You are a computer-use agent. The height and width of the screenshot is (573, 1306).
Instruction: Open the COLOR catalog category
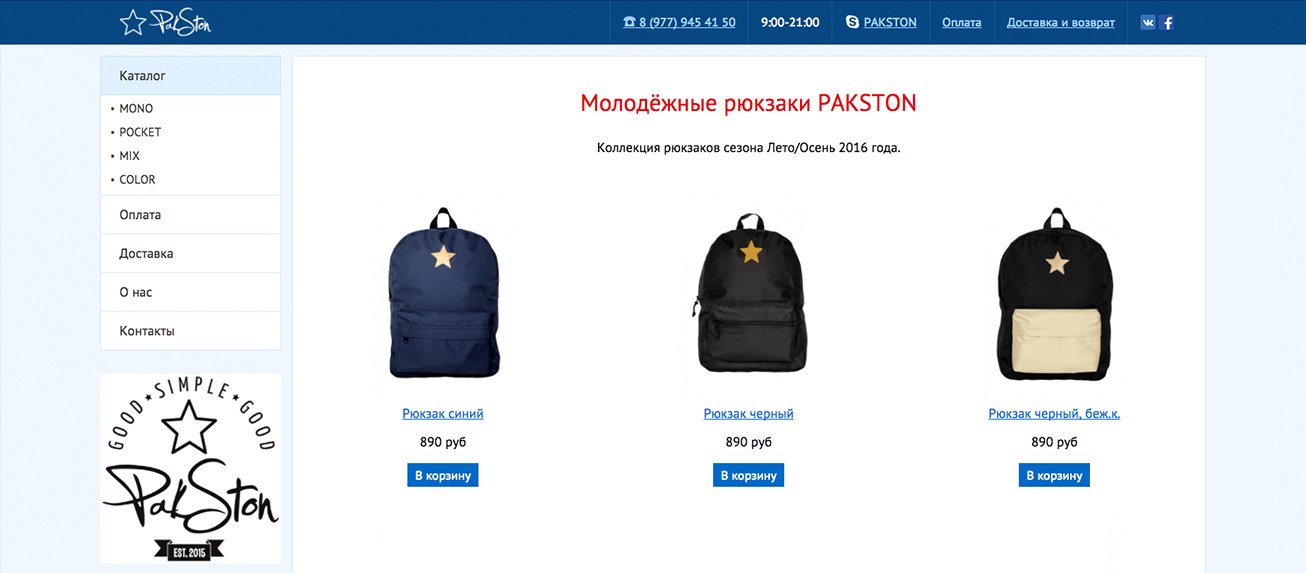click(x=137, y=180)
